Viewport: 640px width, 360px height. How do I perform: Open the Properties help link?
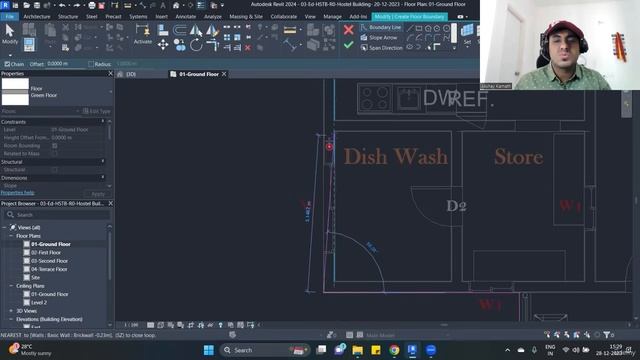tap(17, 193)
